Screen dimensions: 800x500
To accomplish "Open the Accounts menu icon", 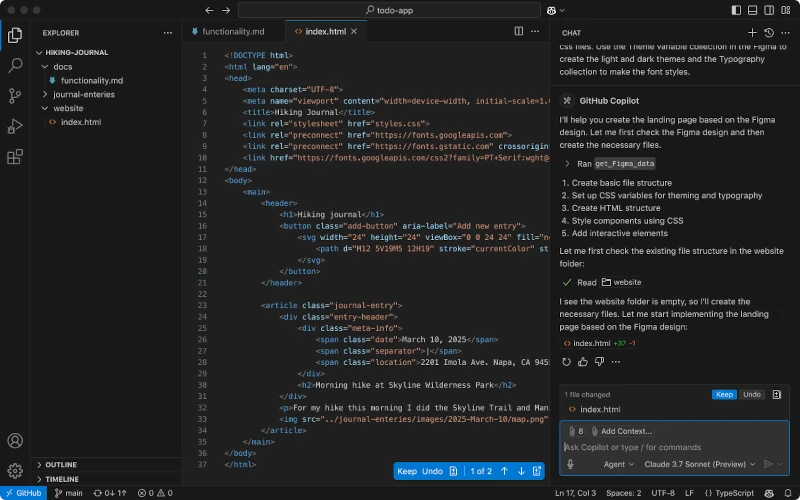I will tap(15, 440).
